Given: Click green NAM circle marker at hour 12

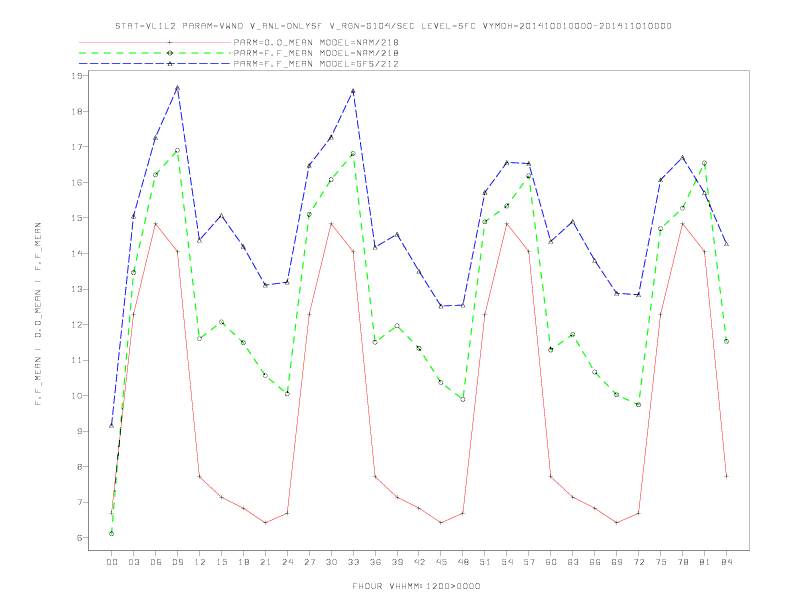Looking at the screenshot, I should click(x=200, y=339).
